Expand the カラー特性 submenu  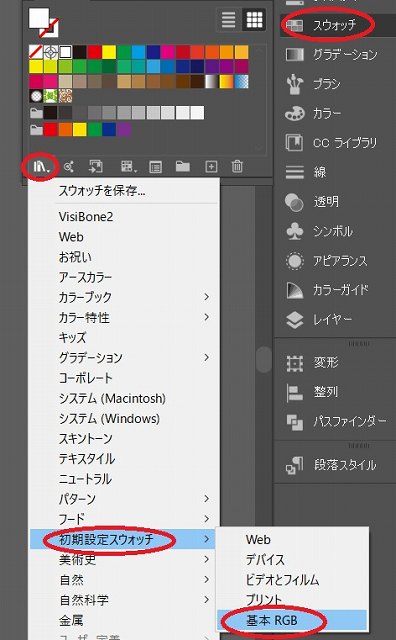click(124, 318)
